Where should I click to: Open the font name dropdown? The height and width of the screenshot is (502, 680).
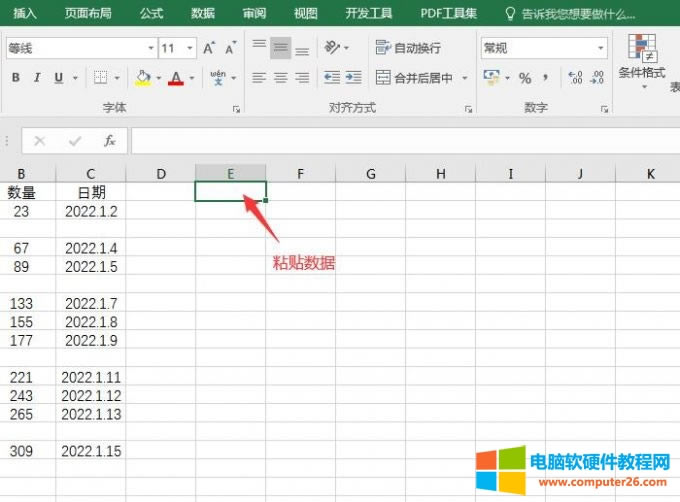pos(150,48)
